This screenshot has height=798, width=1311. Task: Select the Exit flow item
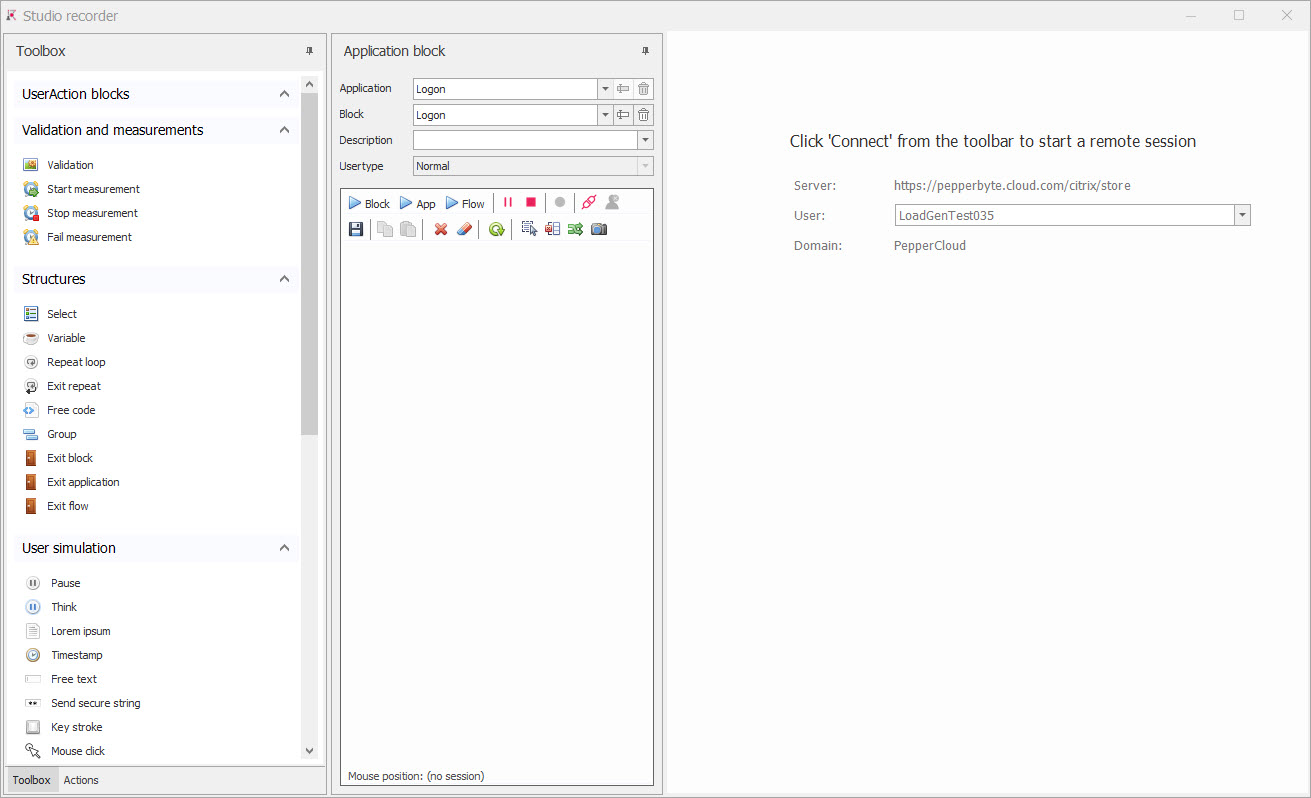pos(56,506)
